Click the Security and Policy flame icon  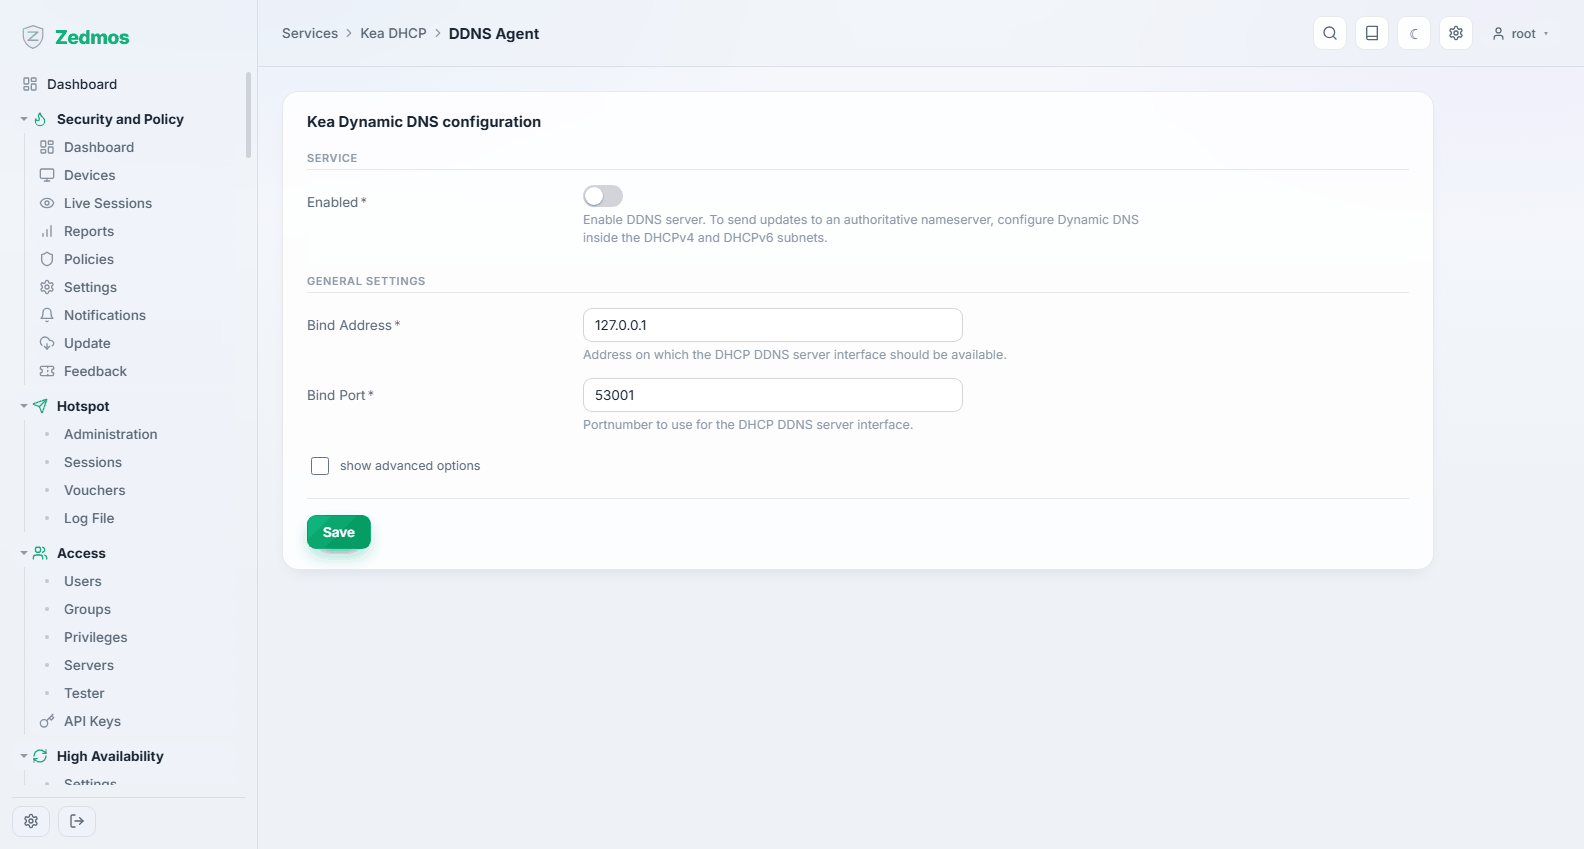40,119
